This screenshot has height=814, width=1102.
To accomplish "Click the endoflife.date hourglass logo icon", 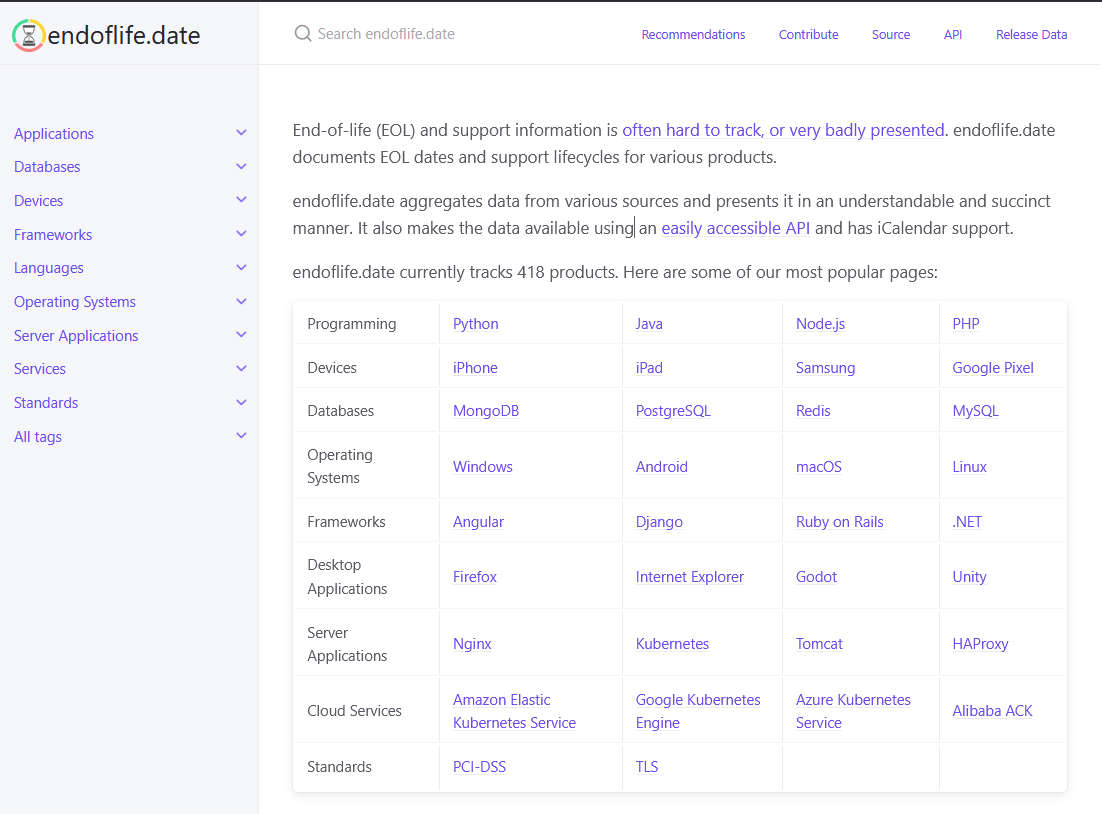I will pyautogui.click(x=28, y=35).
